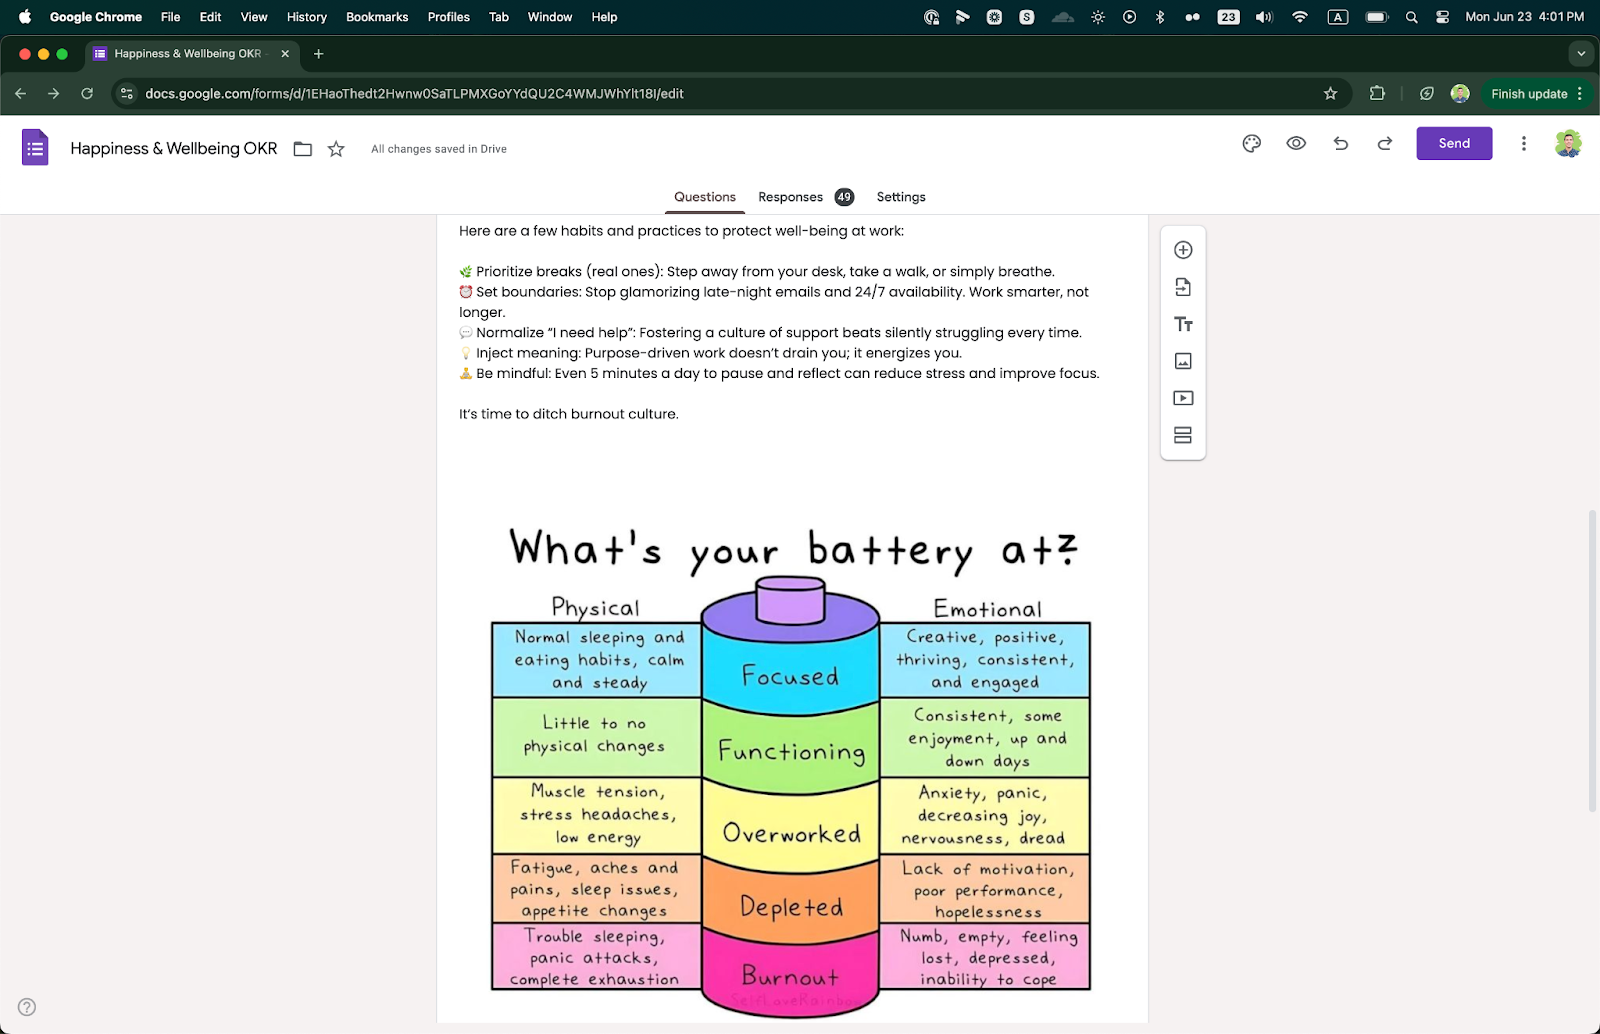Click the date and time in menu bar
The width and height of the screenshot is (1600, 1034).
point(1524,17)
